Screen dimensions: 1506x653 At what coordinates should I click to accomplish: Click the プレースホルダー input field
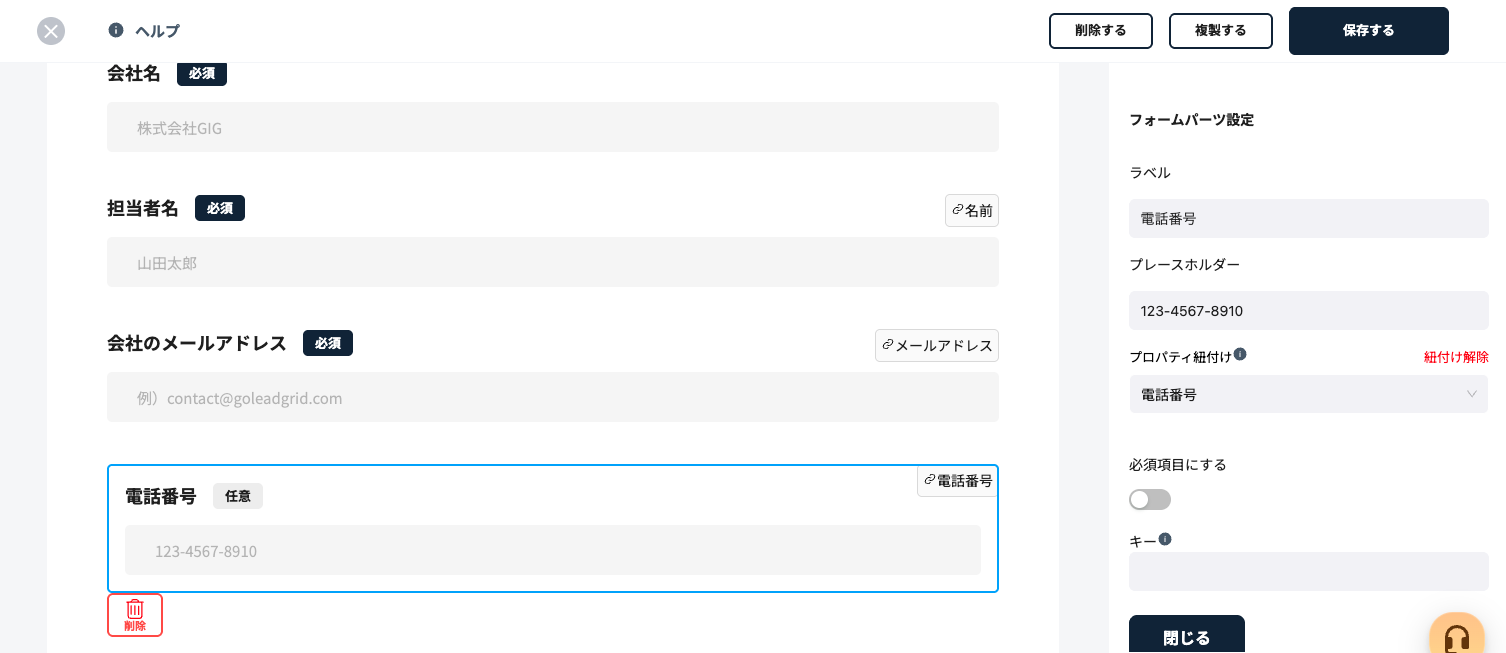tap(1308, 311)
